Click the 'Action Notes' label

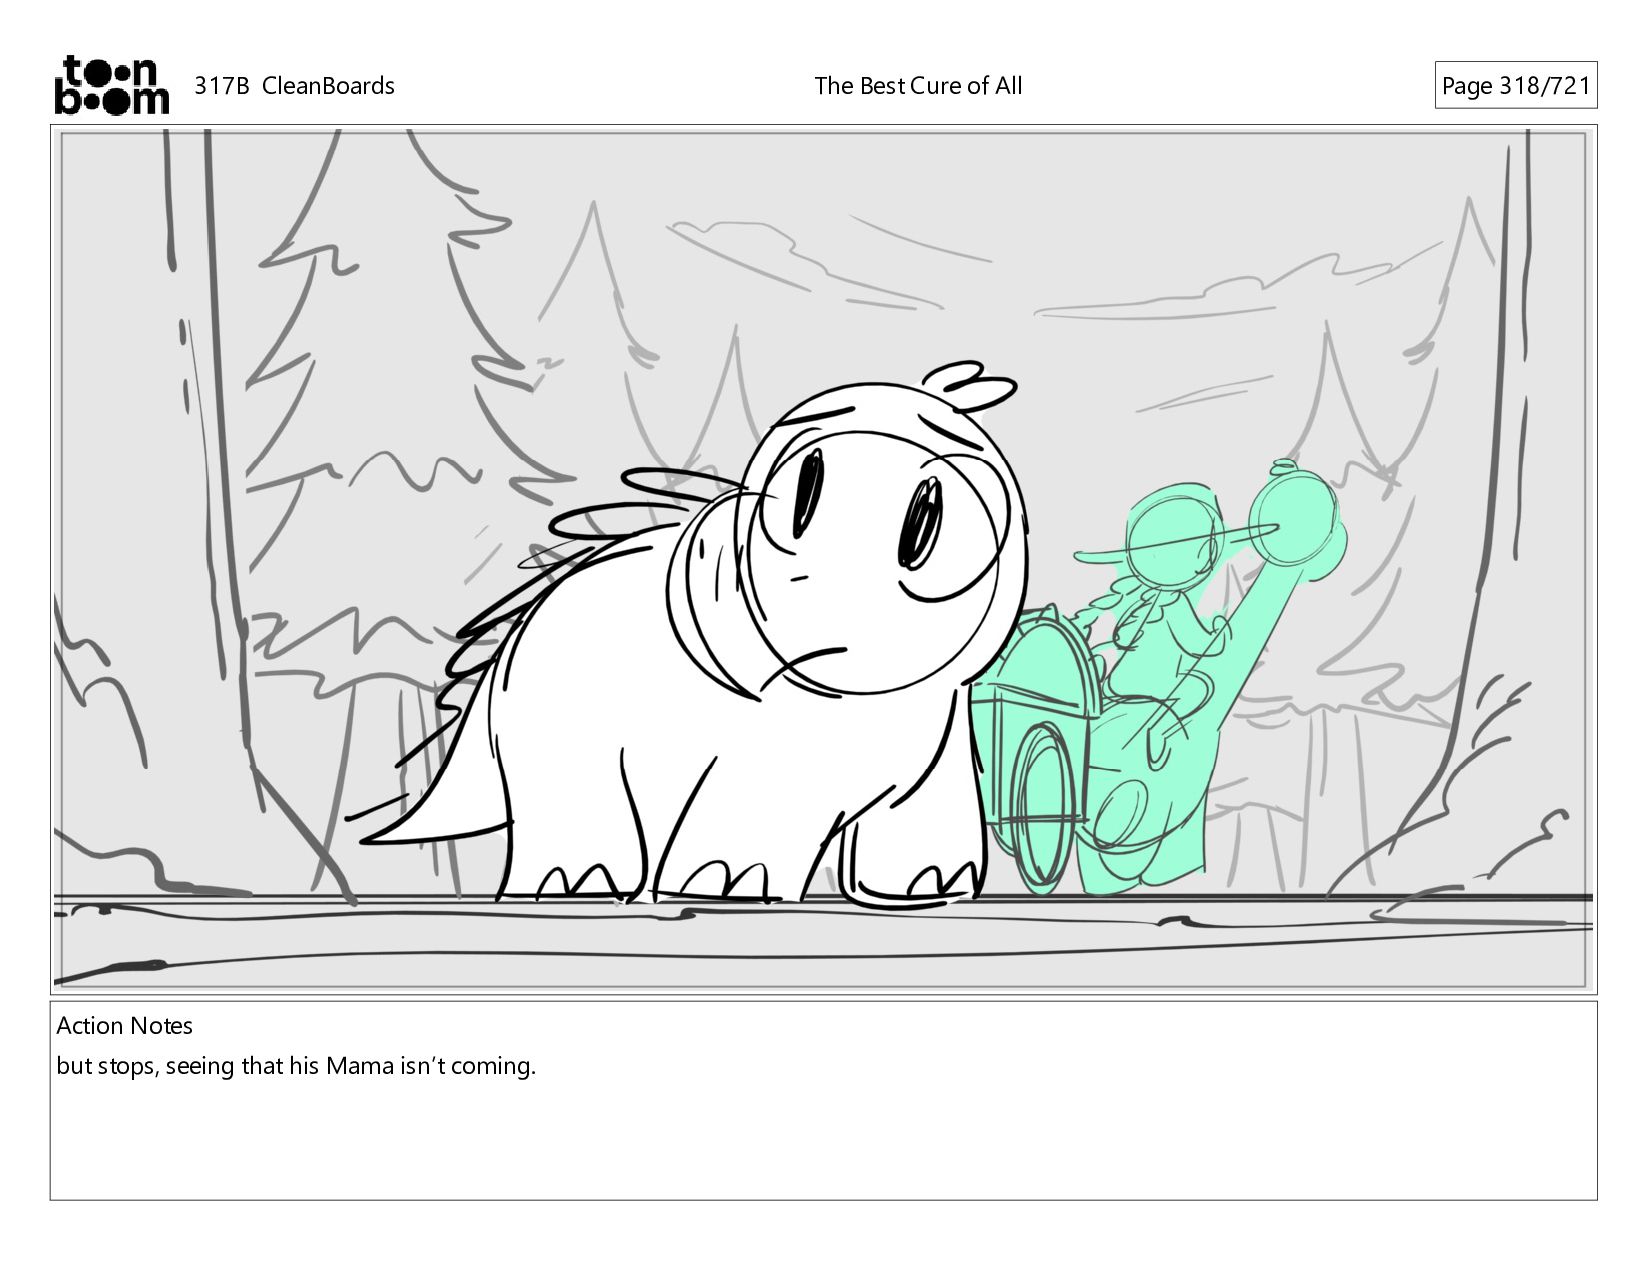[x=125, y=1026]
